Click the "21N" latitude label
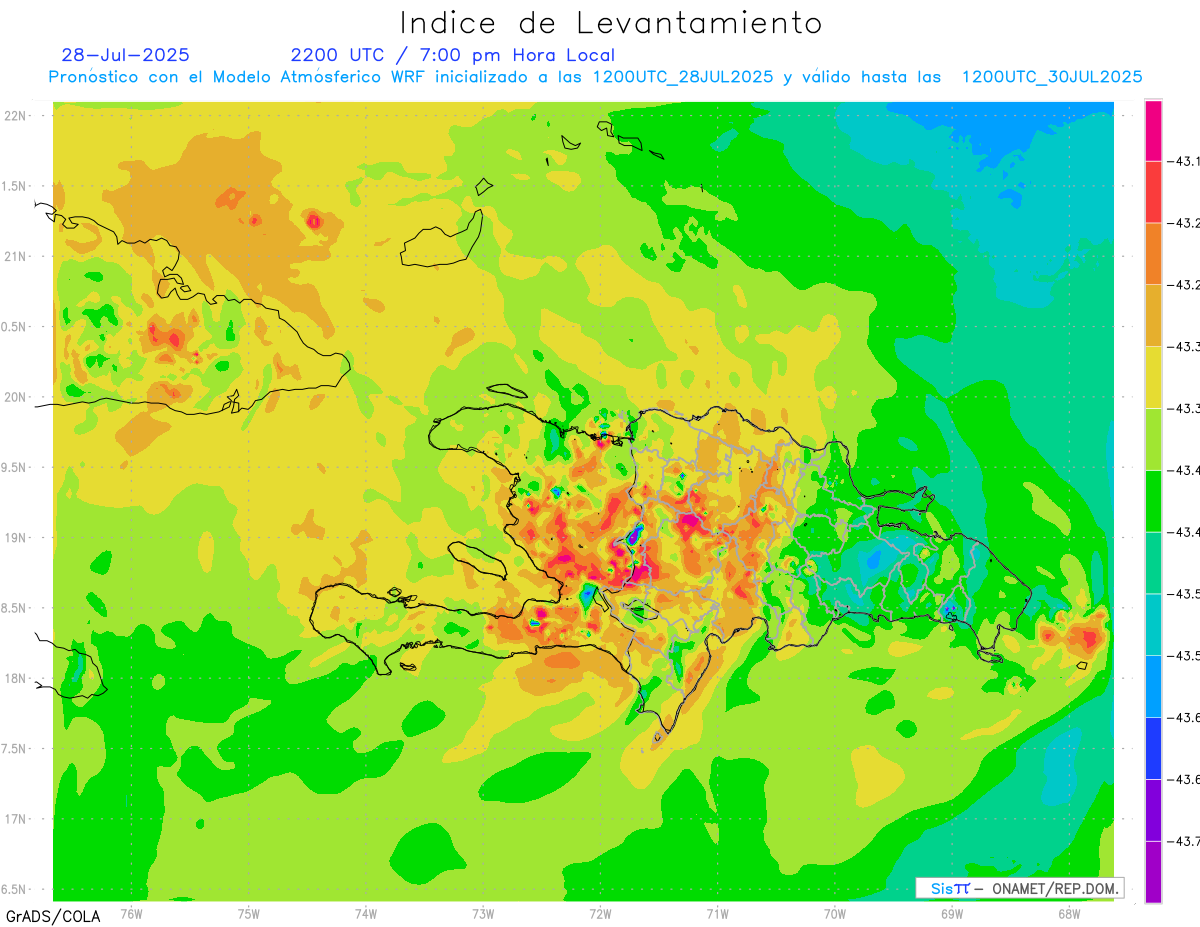 click(x=15, y=257)
